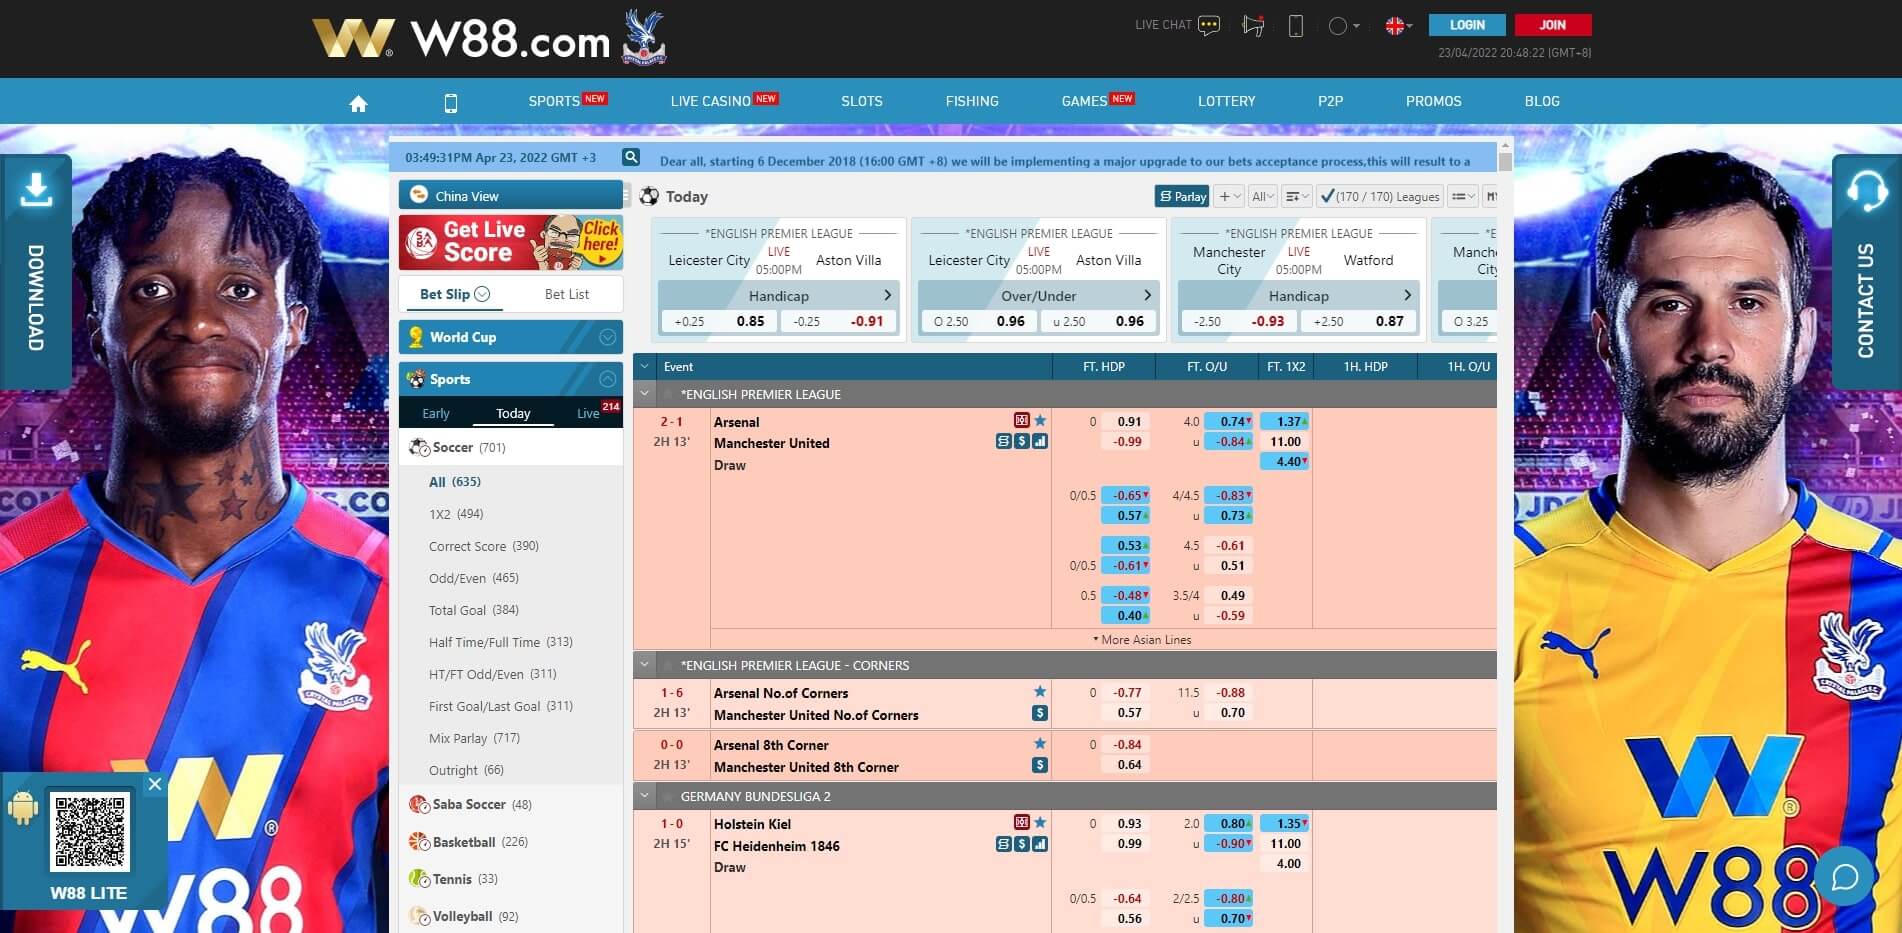
Task: Collapse the Bet Slip with its circle toggle
Action: [483, 294]
